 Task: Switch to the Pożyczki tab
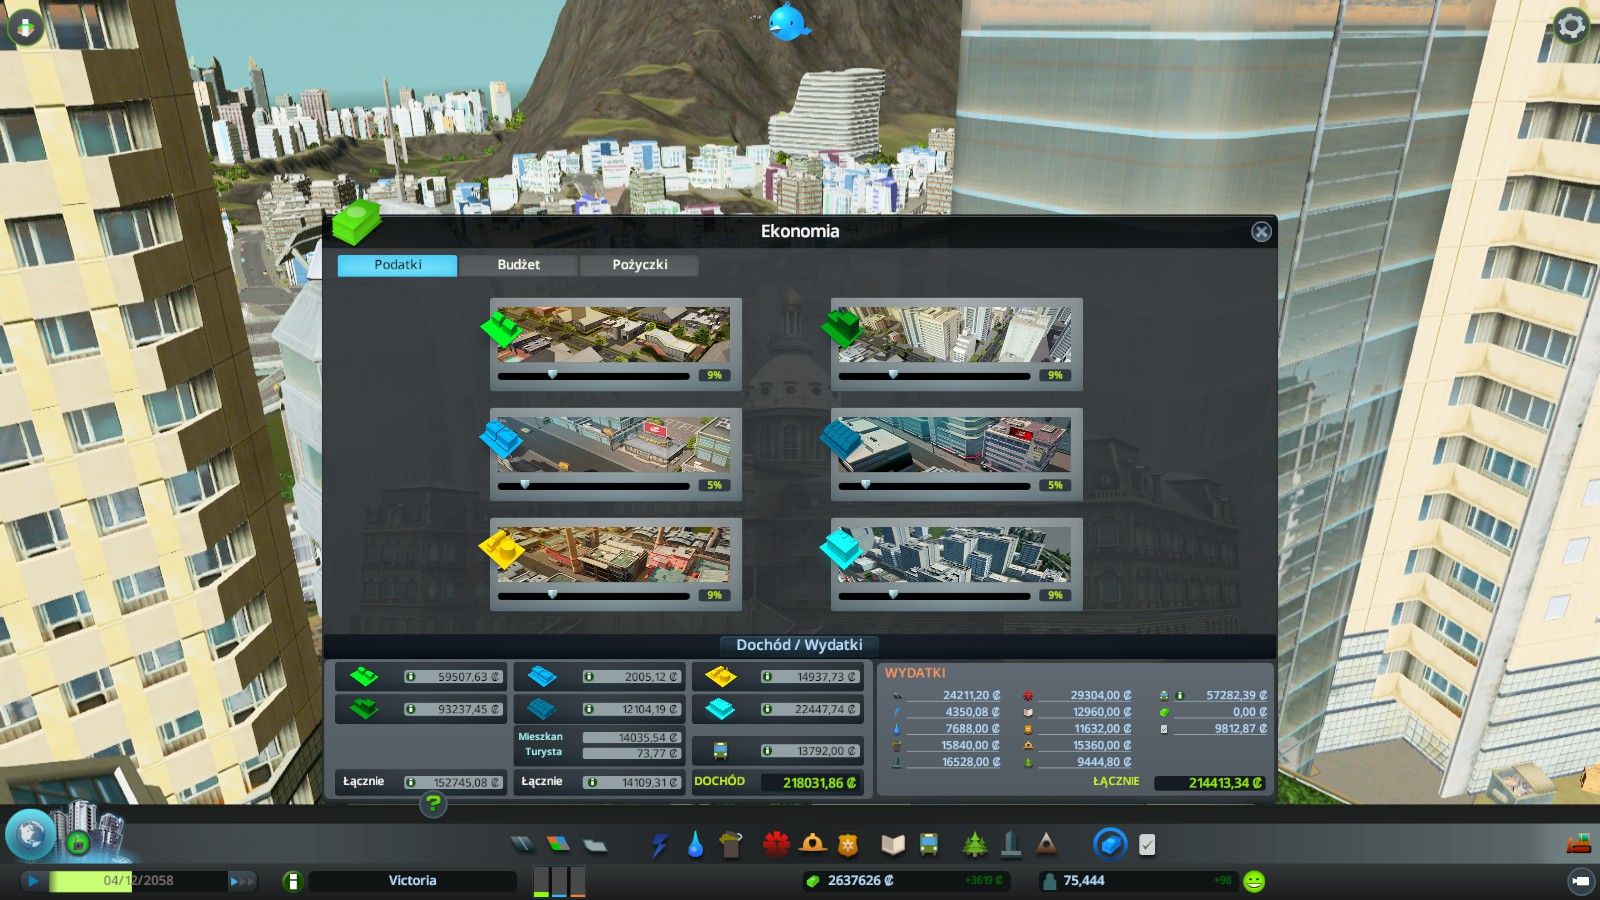click(638, 265)
